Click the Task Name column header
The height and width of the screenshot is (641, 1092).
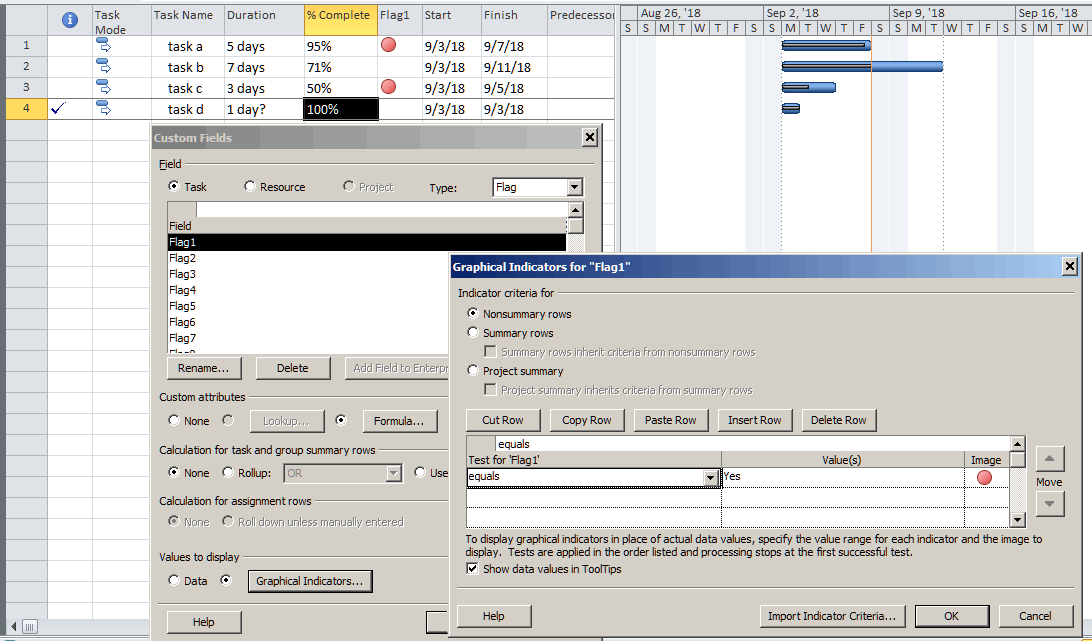click(x=187, y=21)
